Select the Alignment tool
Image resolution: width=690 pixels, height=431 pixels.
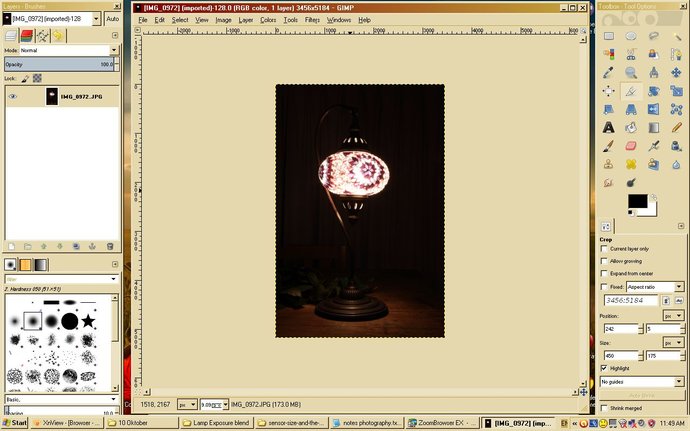609,91
